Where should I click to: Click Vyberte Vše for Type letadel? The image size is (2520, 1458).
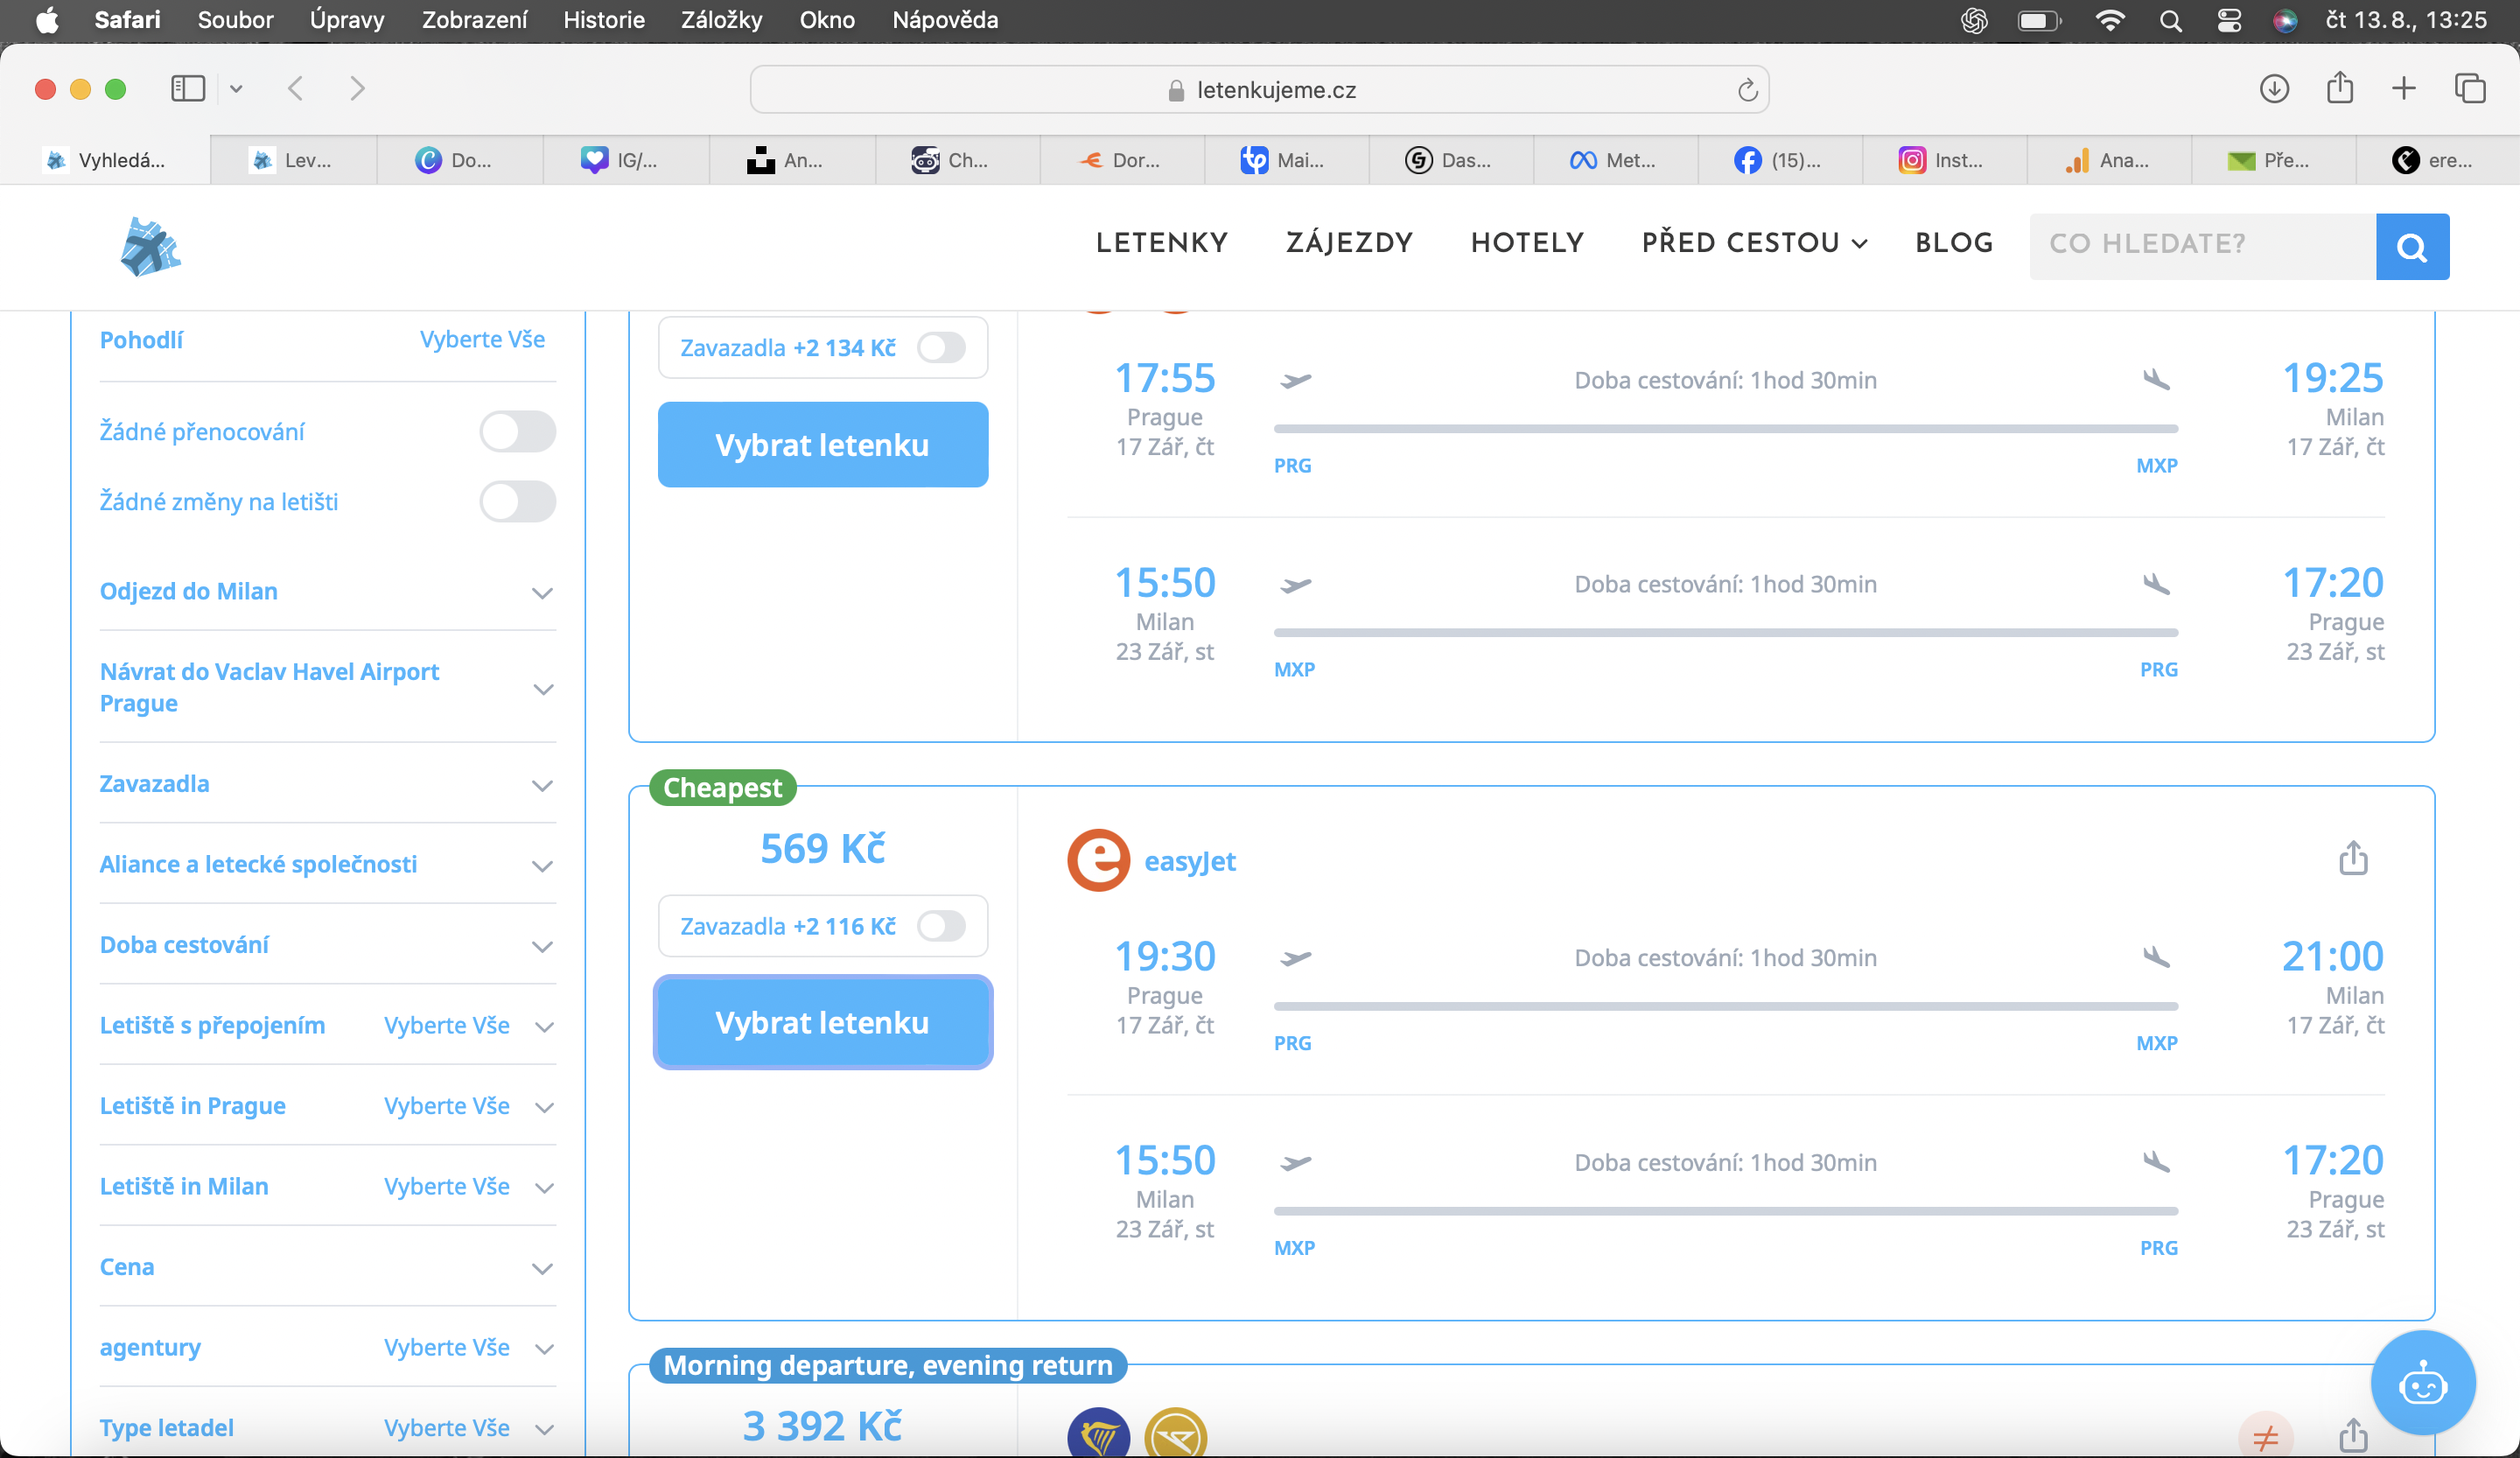click(446, 1429)
